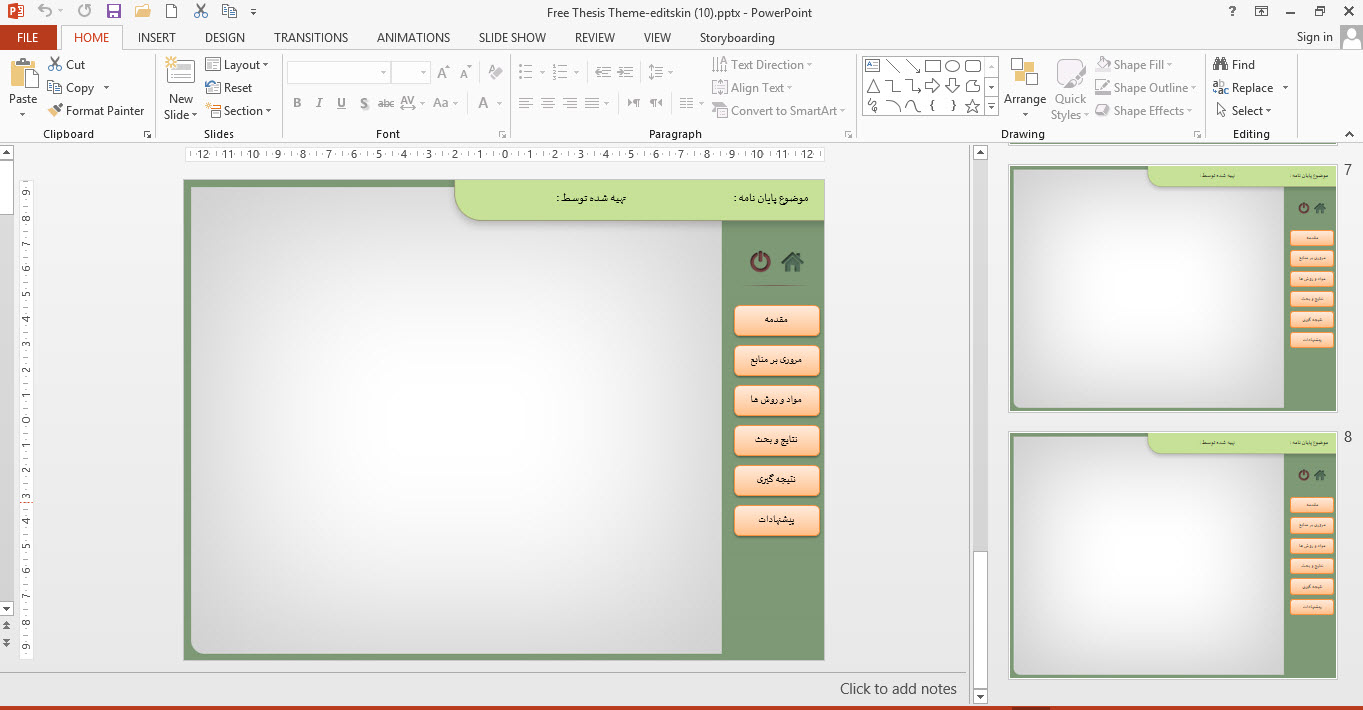This screenshot has width=1363, height=710.
Task: Align text left in Paragraph group
Action: click(x=526, y=103)
